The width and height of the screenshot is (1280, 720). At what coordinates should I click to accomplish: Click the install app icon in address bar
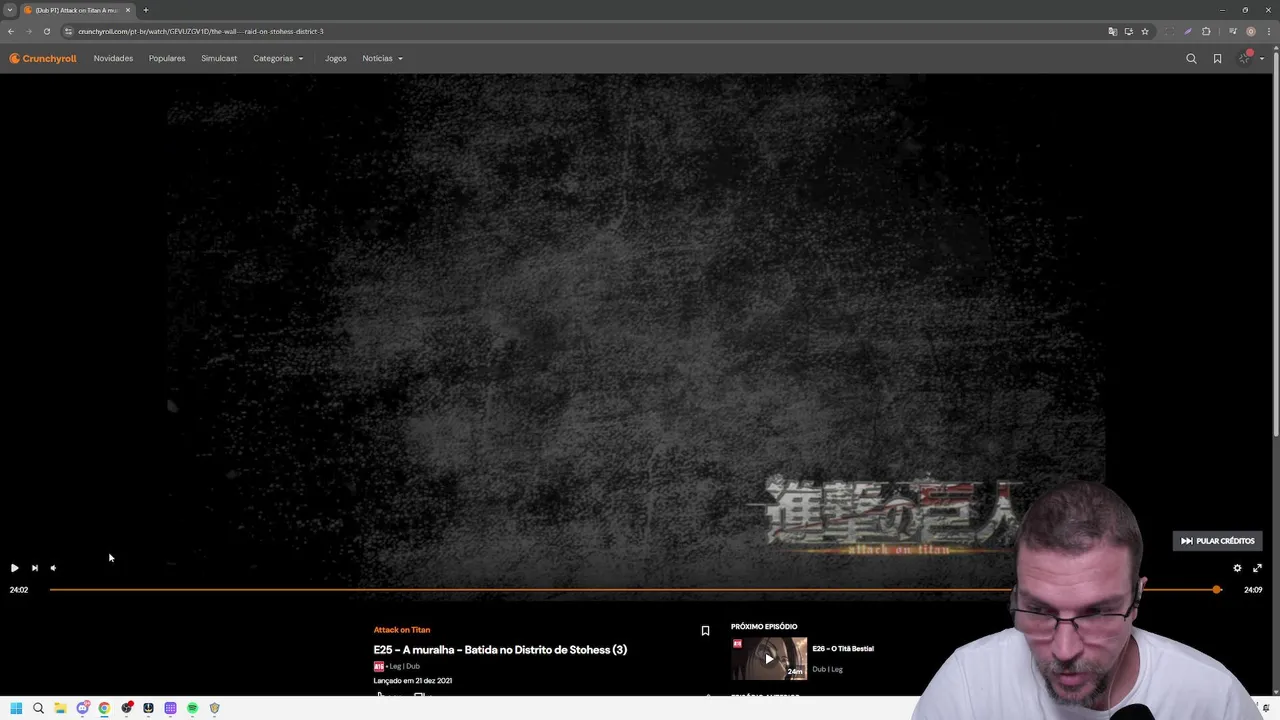pyautogui.click(x=1129, y=31)
